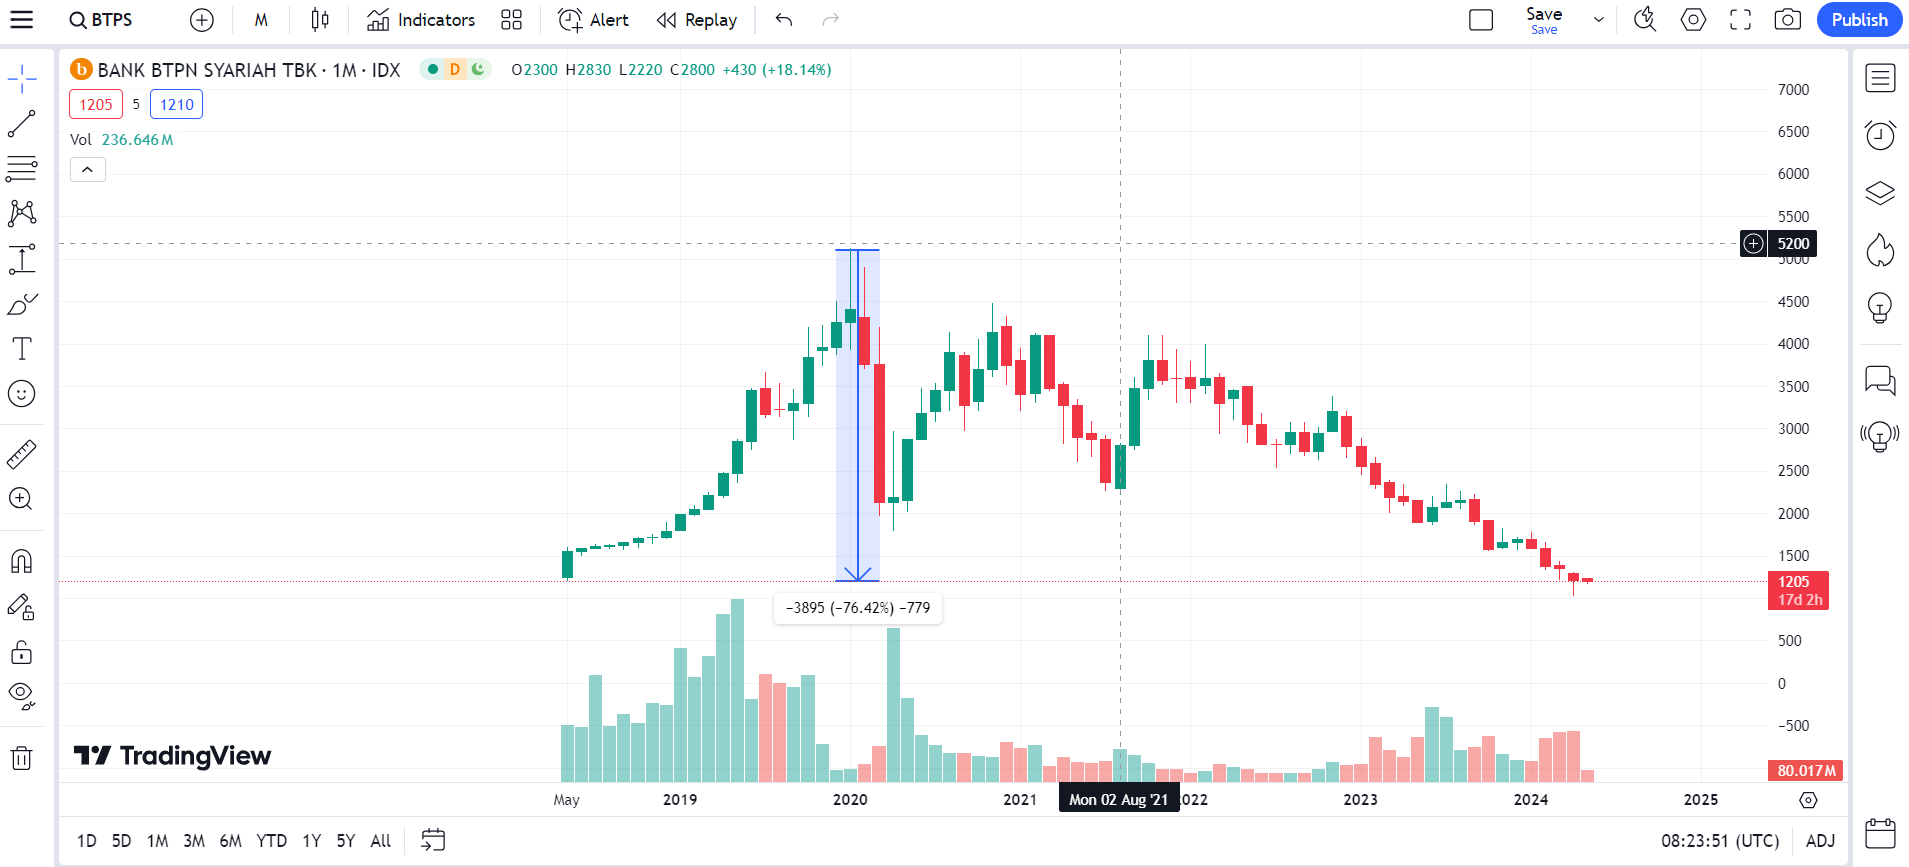Collapse the indicator legend chevron
Viewport: 1909px width, 867px height.
pos(88,170)
